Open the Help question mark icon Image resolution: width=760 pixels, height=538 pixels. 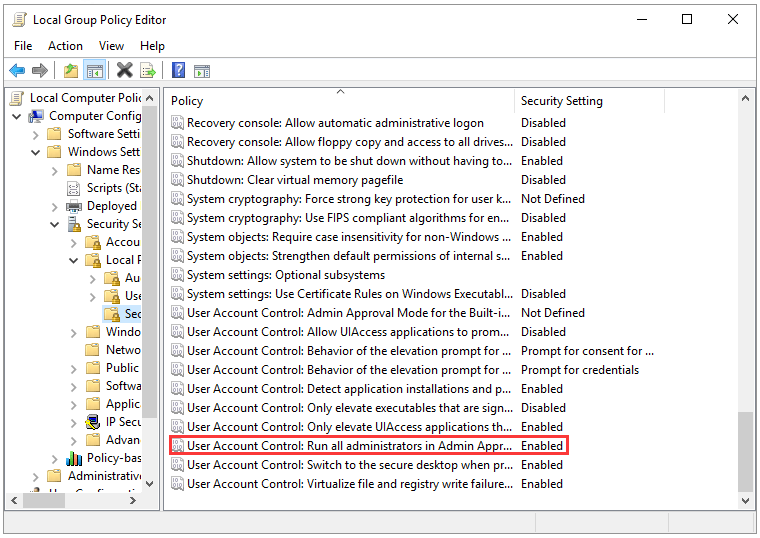pos(178,70)
